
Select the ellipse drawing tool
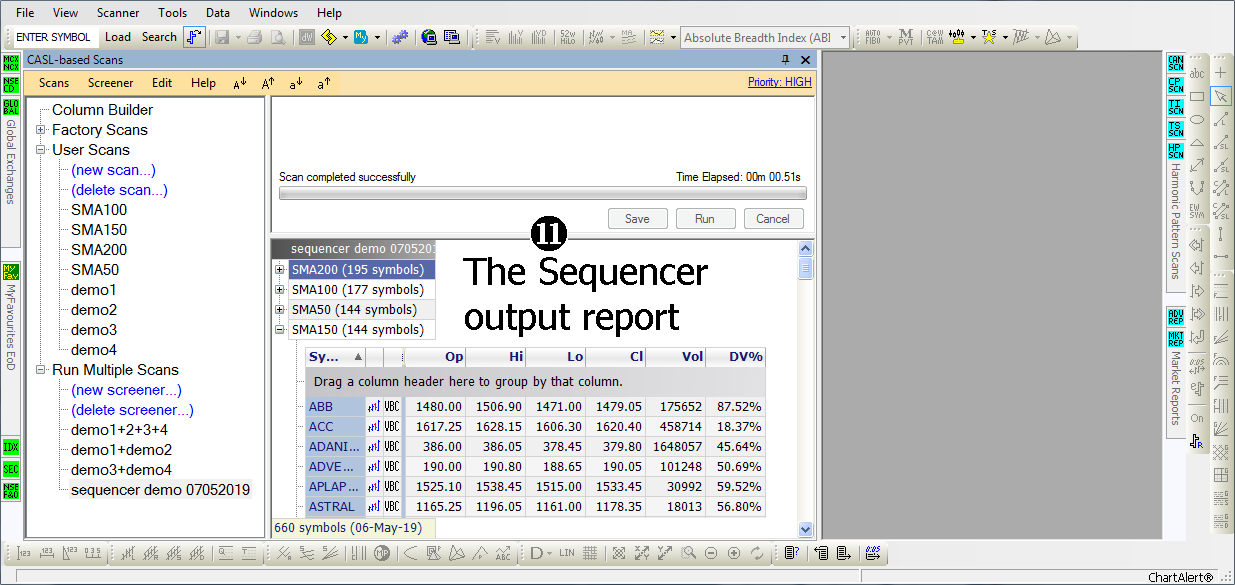coord(1197,119)
